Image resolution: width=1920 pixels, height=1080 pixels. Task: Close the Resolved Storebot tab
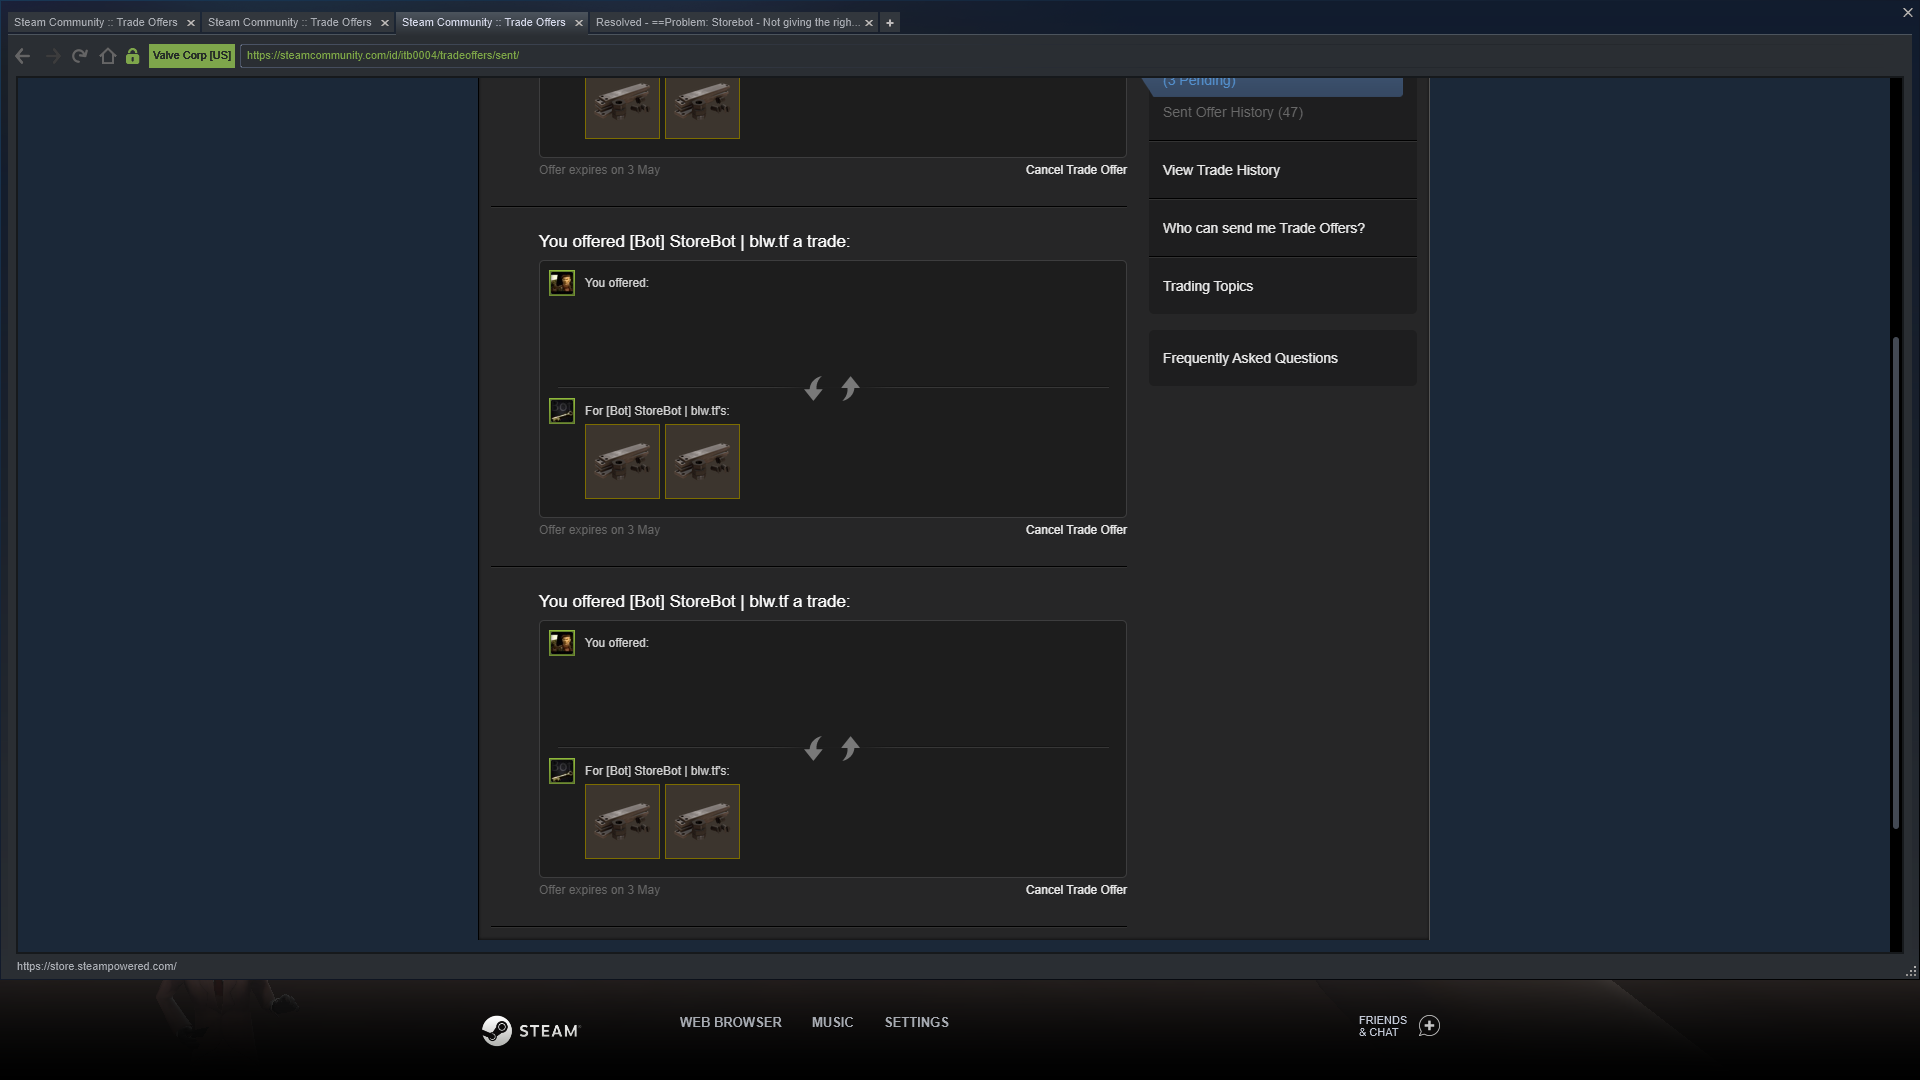(x=869, y=23)
